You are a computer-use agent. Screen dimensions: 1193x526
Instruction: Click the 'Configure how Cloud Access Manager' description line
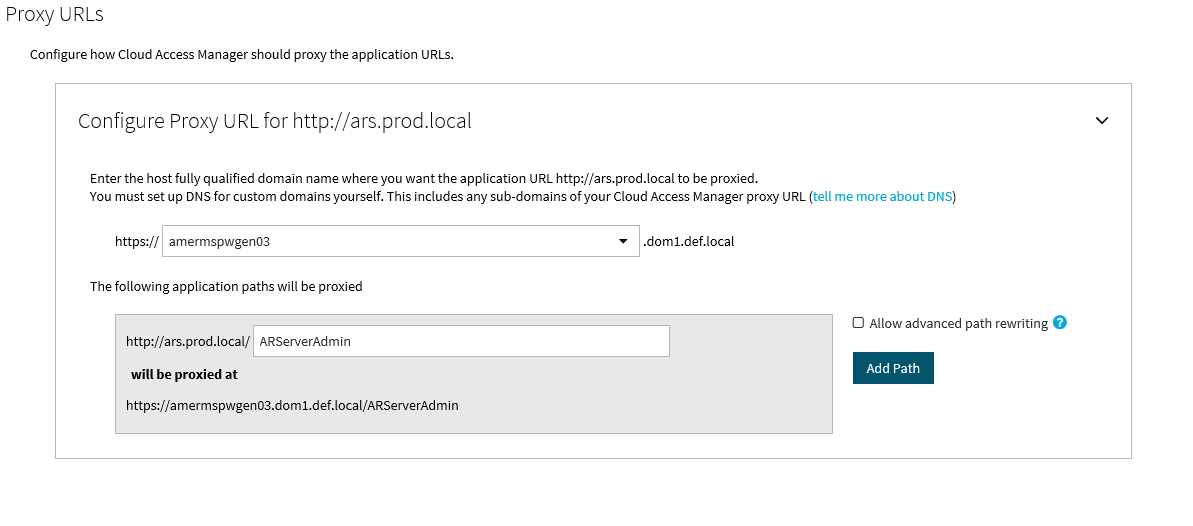coord(242,55)
